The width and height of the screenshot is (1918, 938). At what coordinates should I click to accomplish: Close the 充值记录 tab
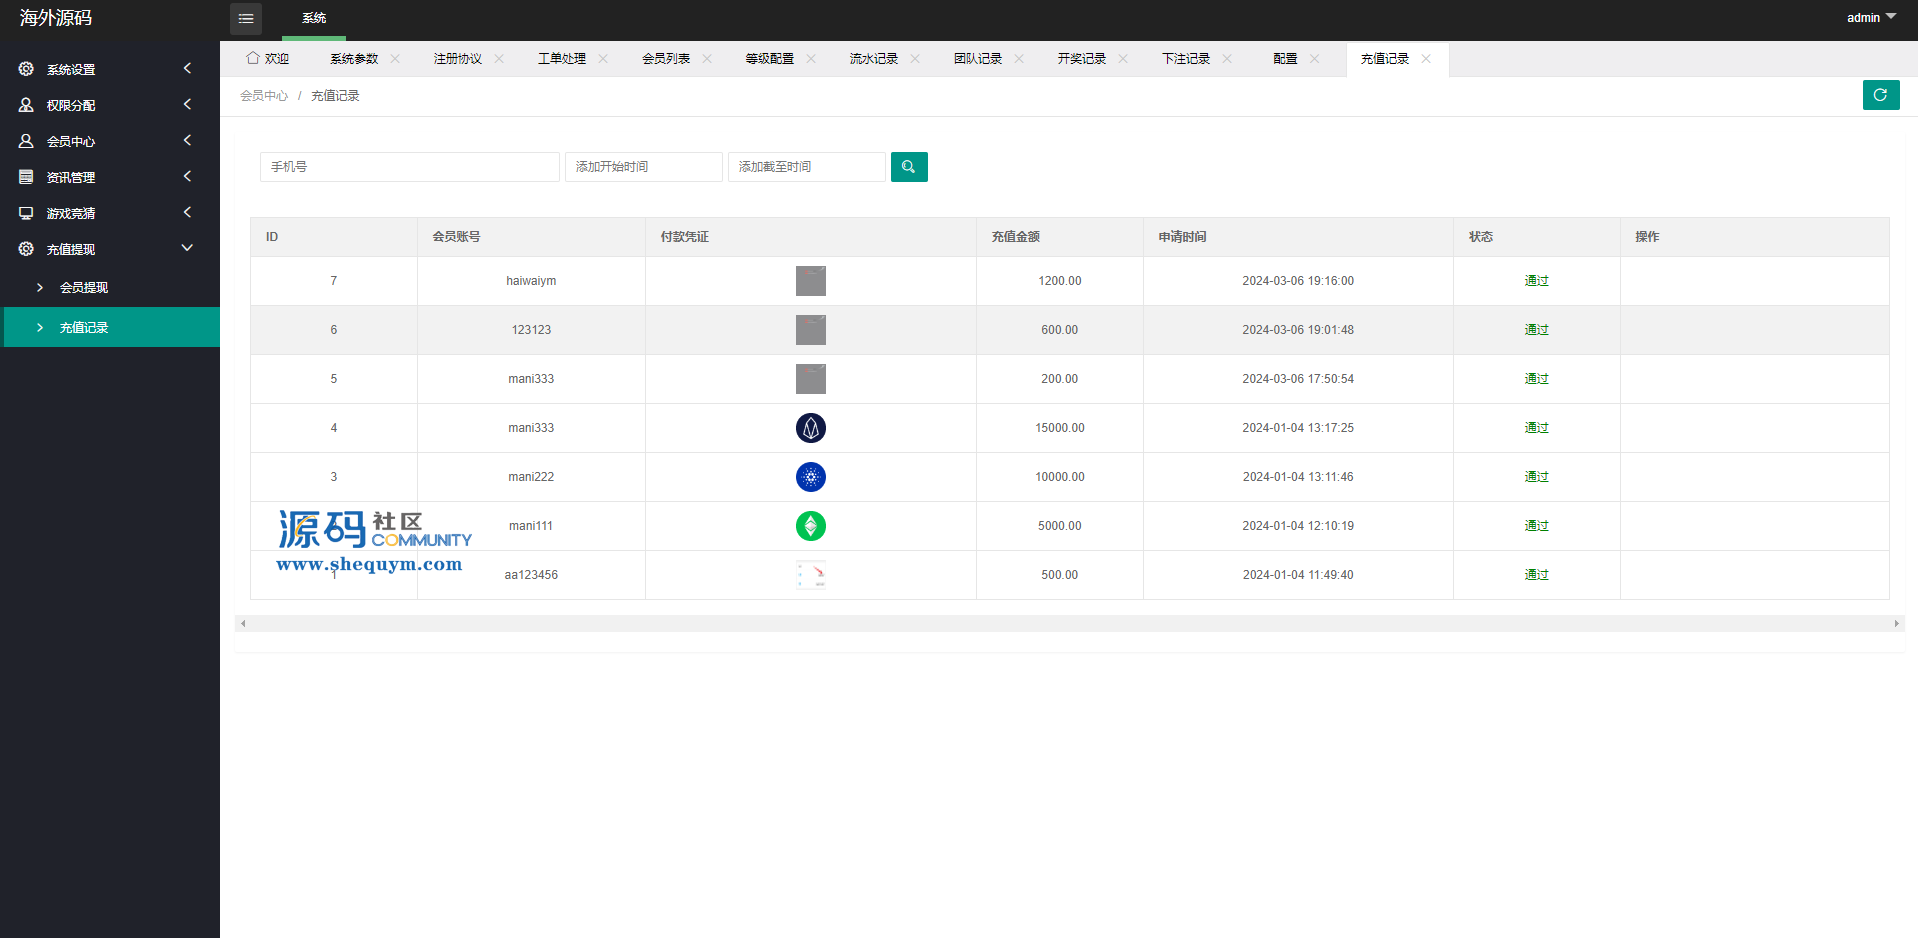pyautogui.click(x=1426, y=59)
